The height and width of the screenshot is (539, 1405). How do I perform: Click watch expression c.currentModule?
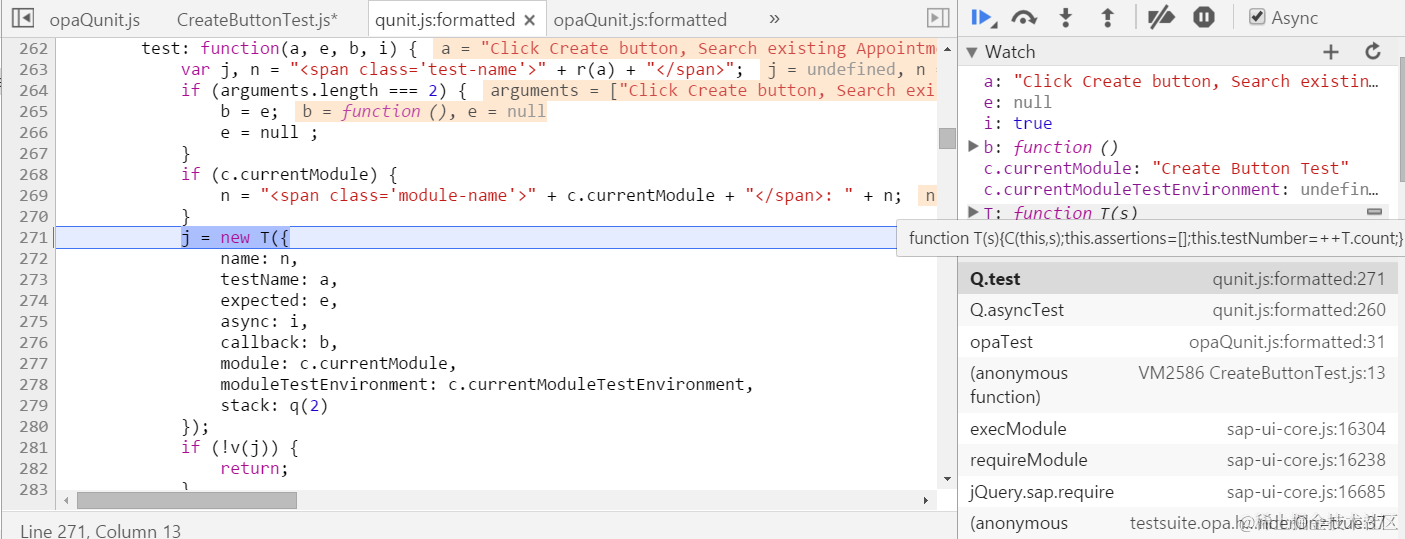pyautogui.click(x=1166, y=168)
